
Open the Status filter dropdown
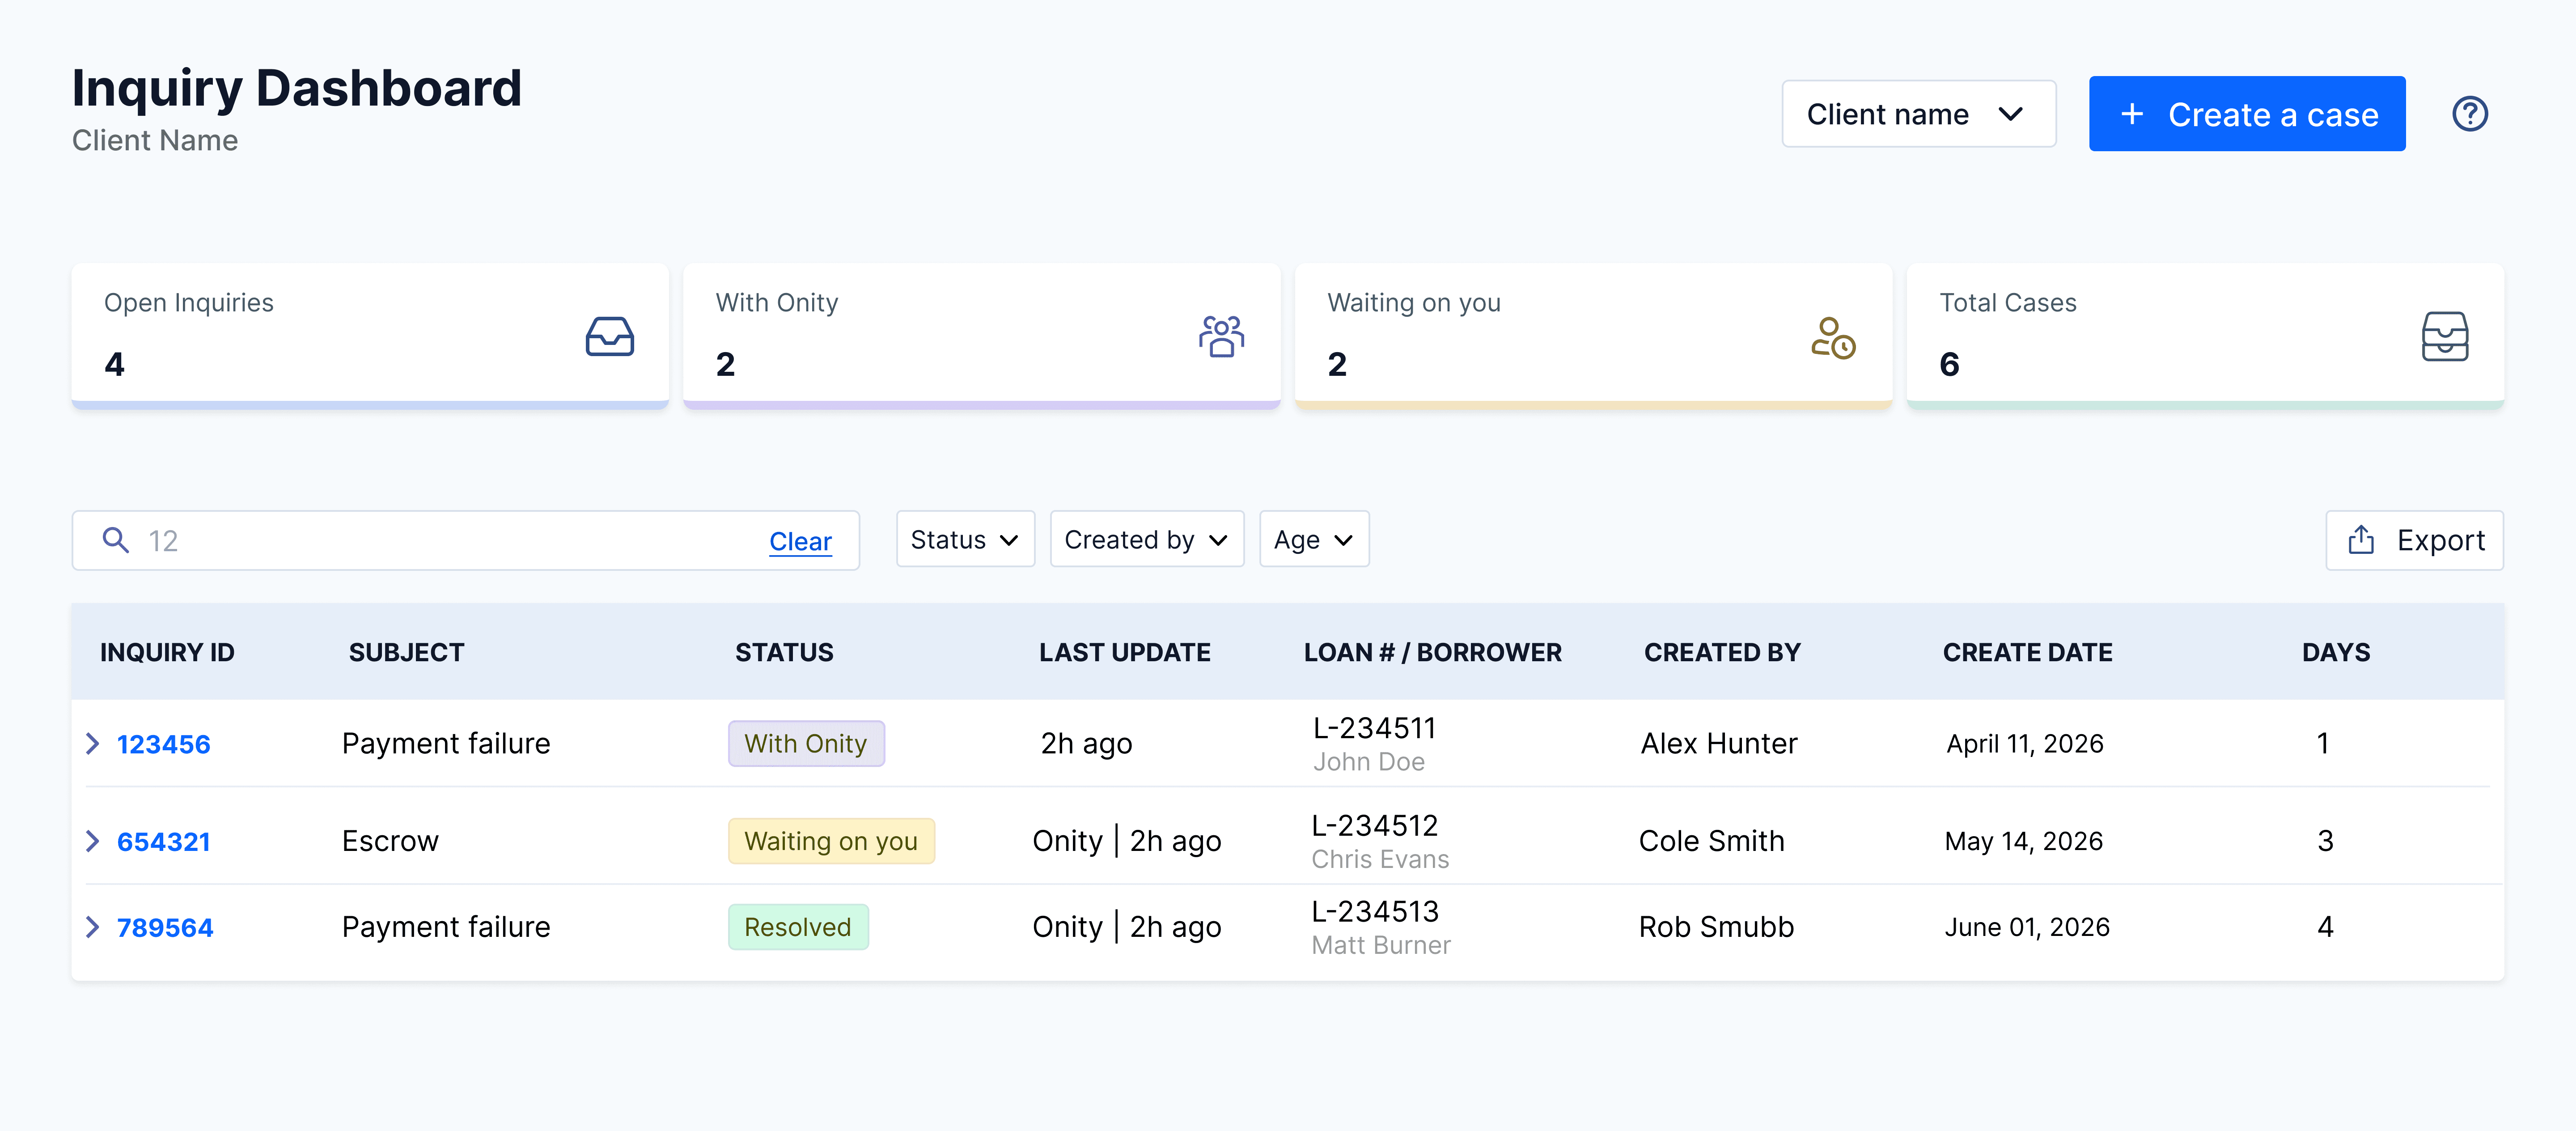pyautogui.click(x=965, y=539)
